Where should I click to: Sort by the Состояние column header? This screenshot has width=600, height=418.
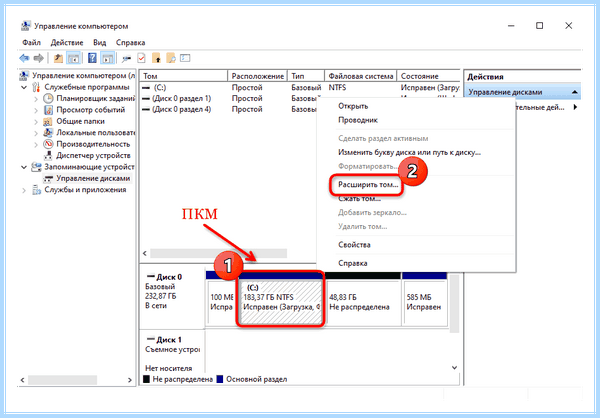429,76
